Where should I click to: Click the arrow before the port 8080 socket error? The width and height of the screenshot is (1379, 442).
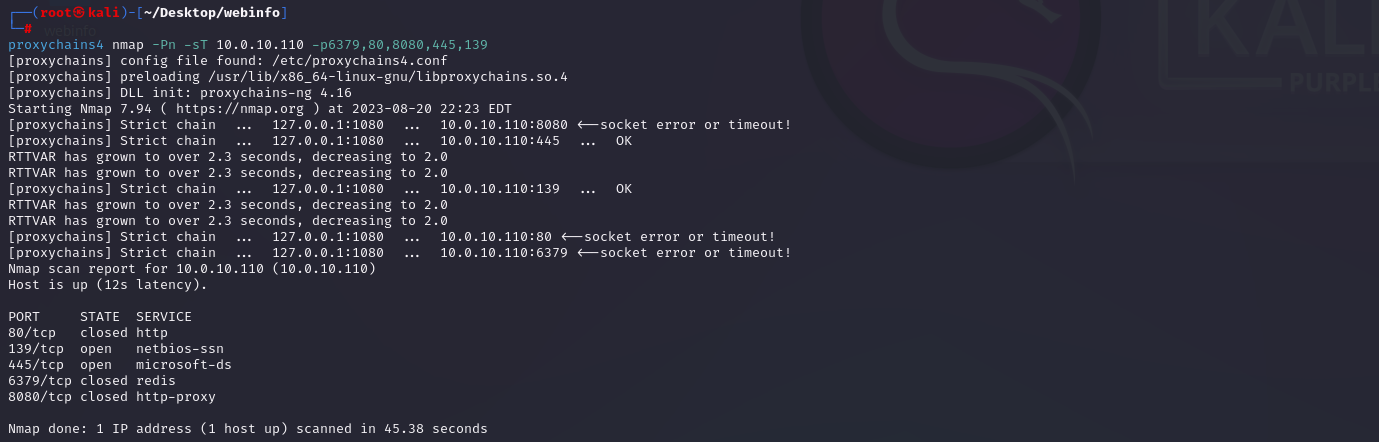(587, 125)
